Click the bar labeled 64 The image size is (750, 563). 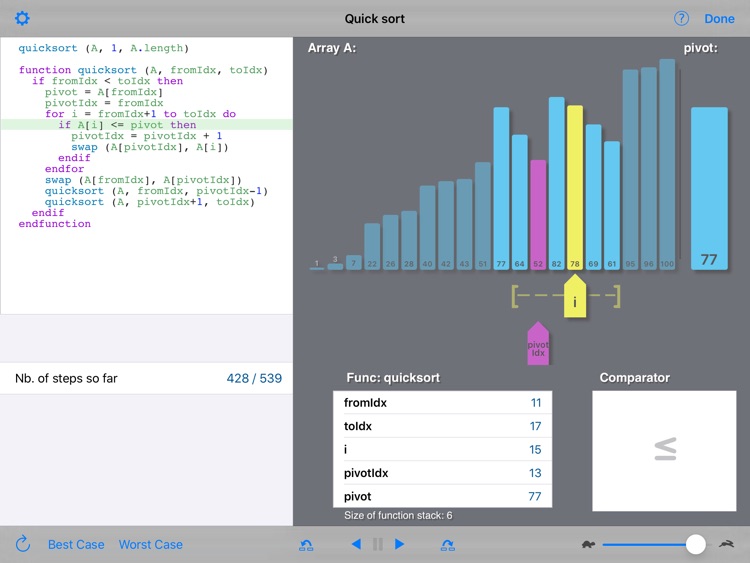(519, 202)
